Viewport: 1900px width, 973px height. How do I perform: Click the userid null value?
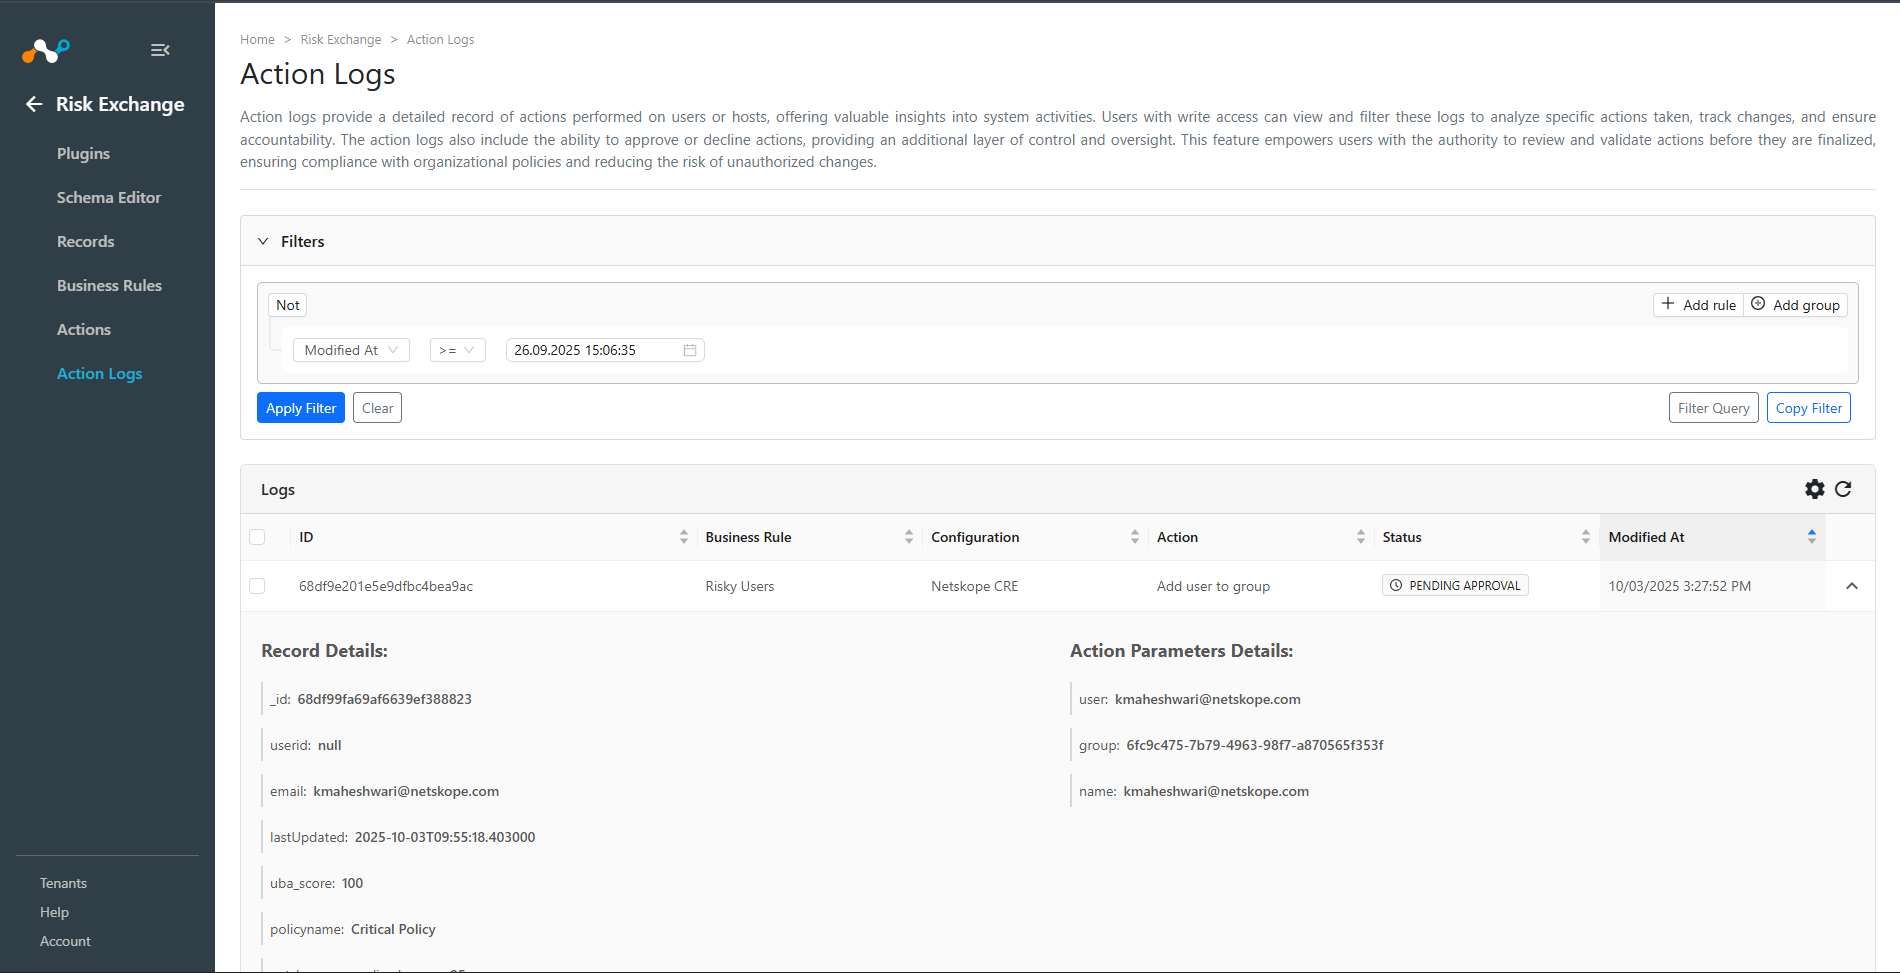pyautogui.click(x=329, y=745)
